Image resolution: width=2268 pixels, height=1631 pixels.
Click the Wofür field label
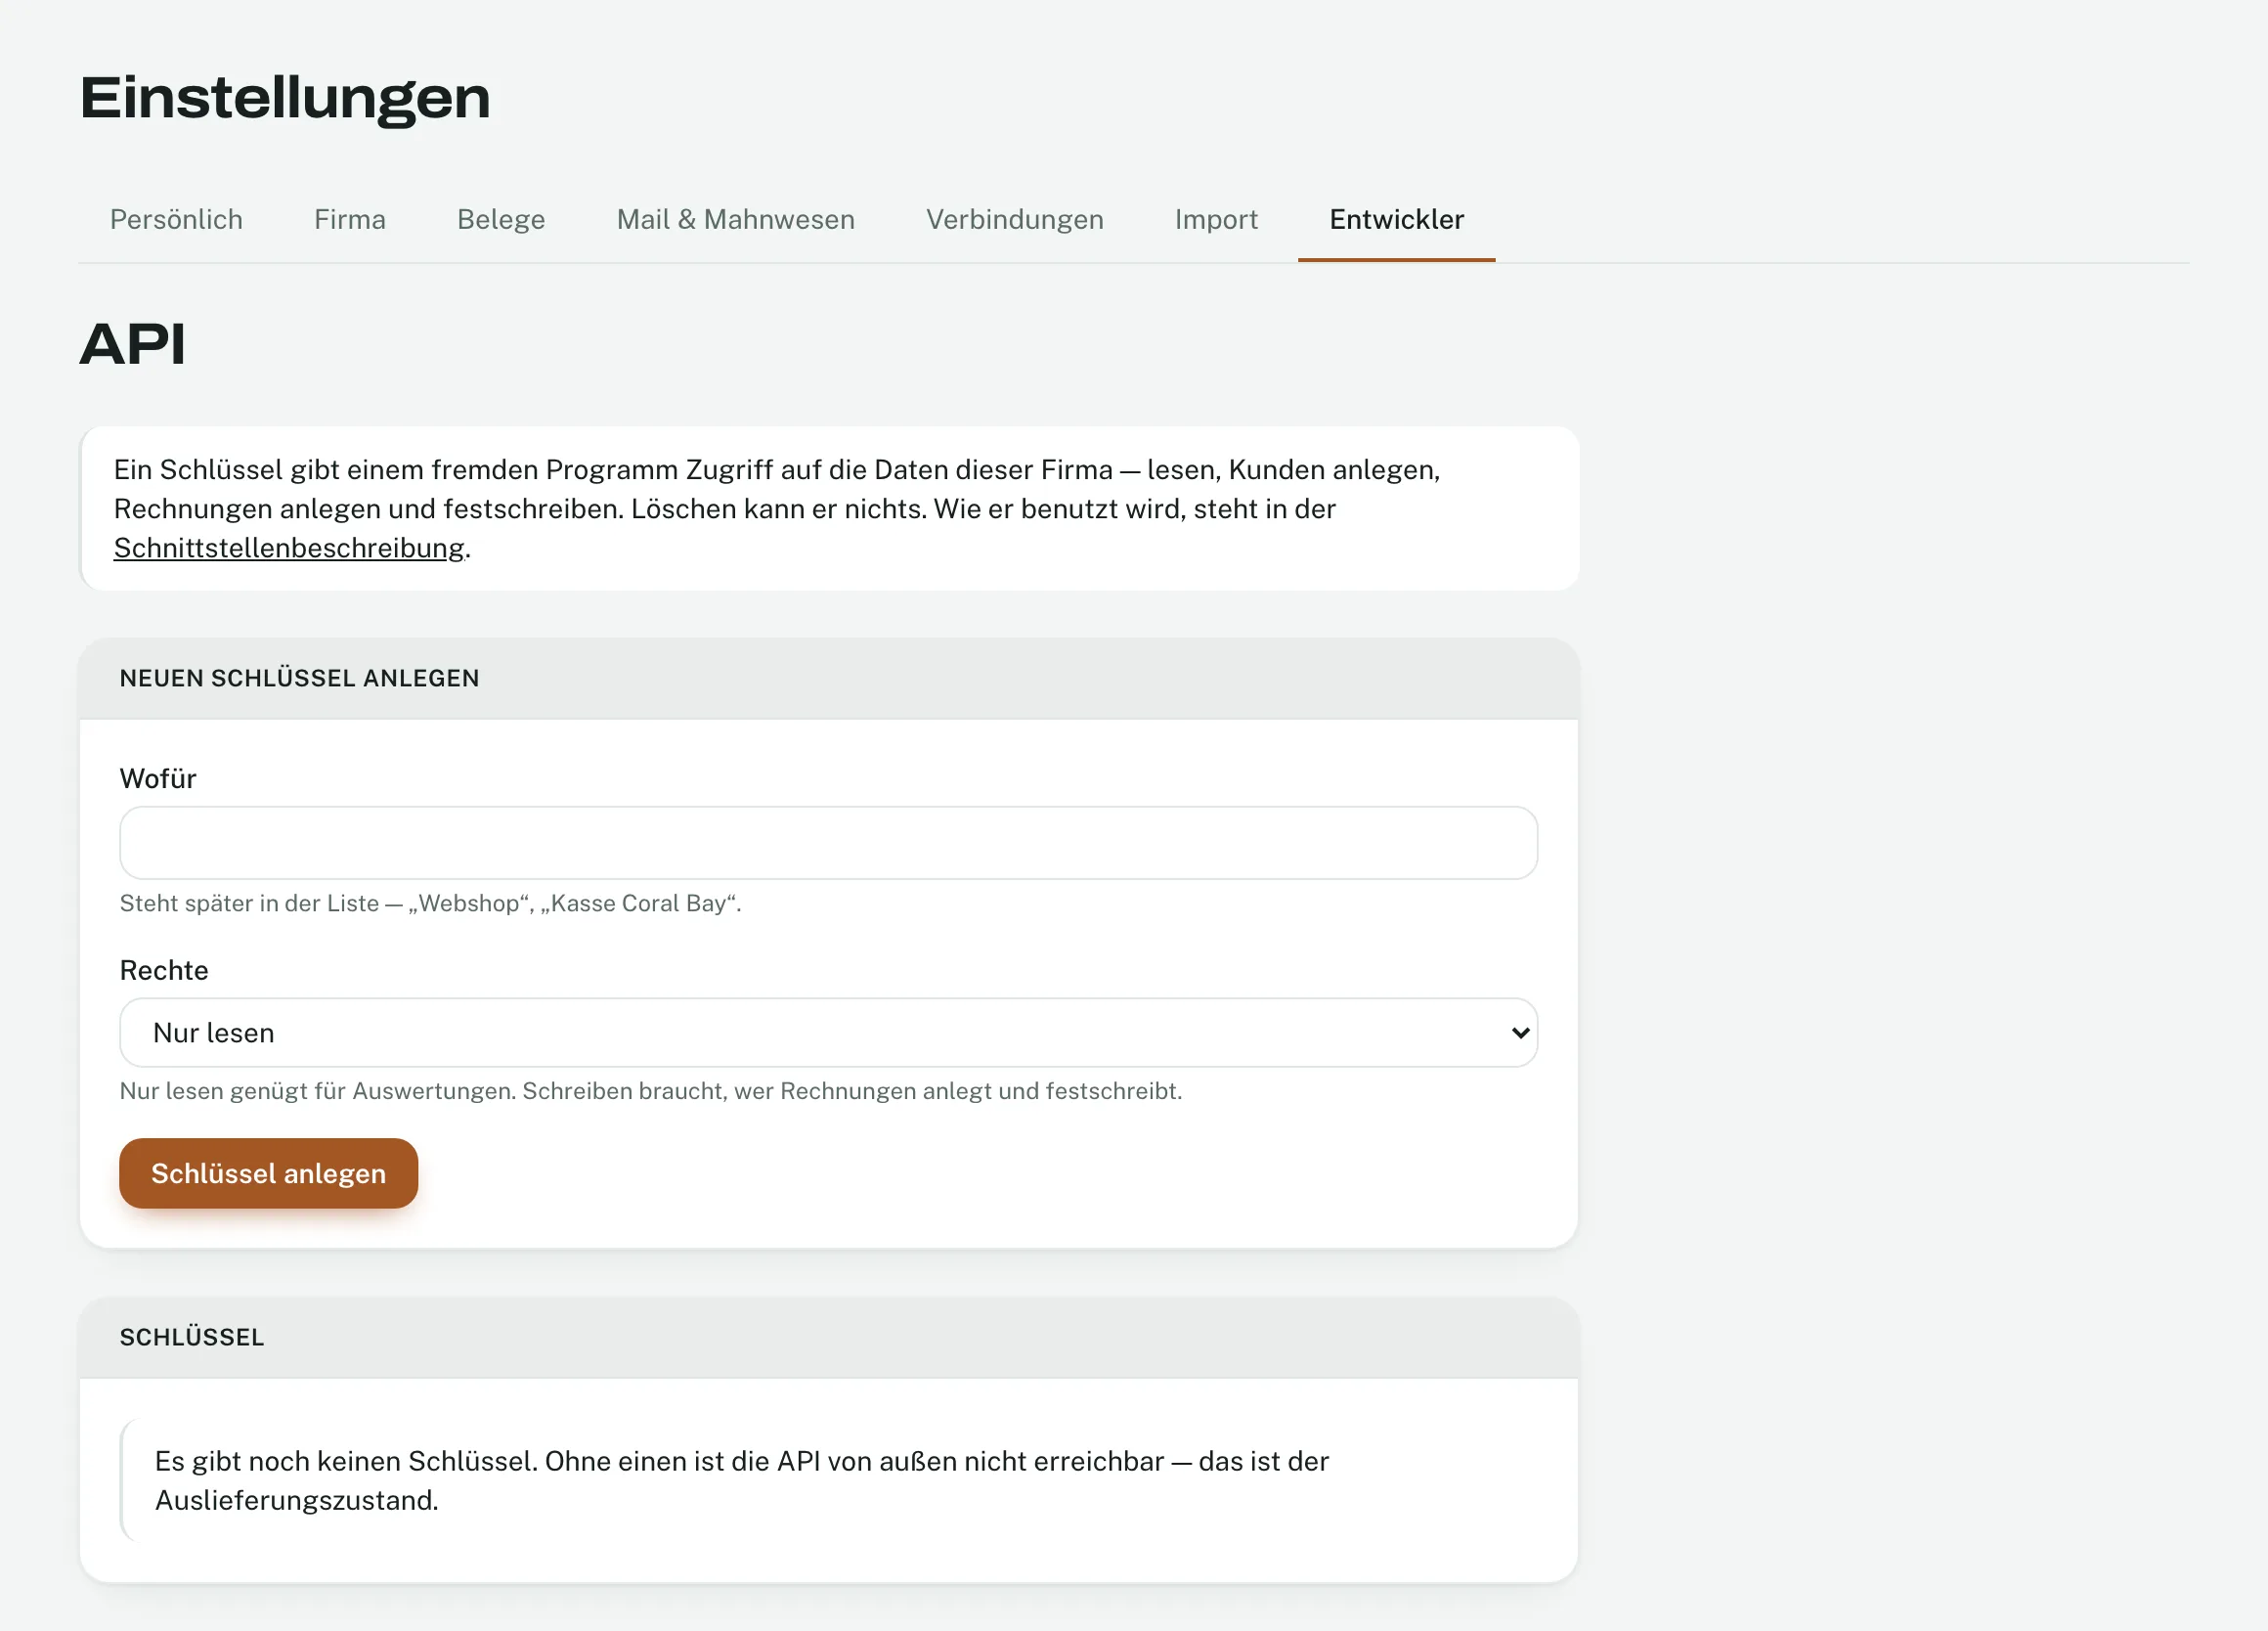coord(158,778)
